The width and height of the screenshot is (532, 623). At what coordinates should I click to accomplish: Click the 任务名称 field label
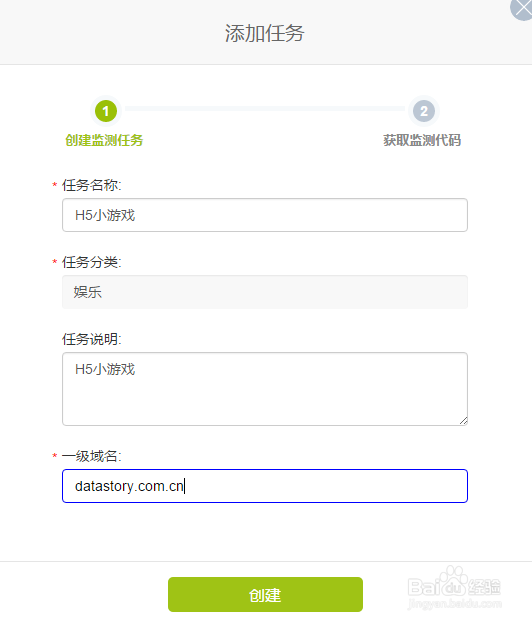coord(92,185)
